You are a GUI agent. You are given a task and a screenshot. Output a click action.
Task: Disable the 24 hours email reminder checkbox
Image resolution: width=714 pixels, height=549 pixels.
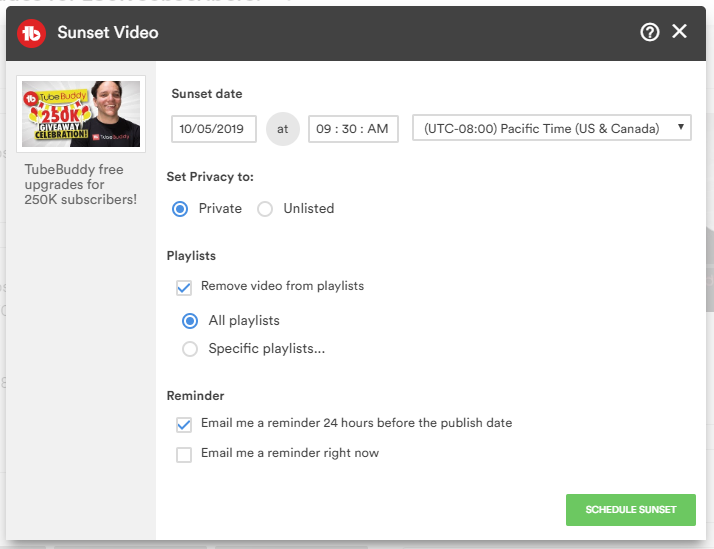point(184,424)
